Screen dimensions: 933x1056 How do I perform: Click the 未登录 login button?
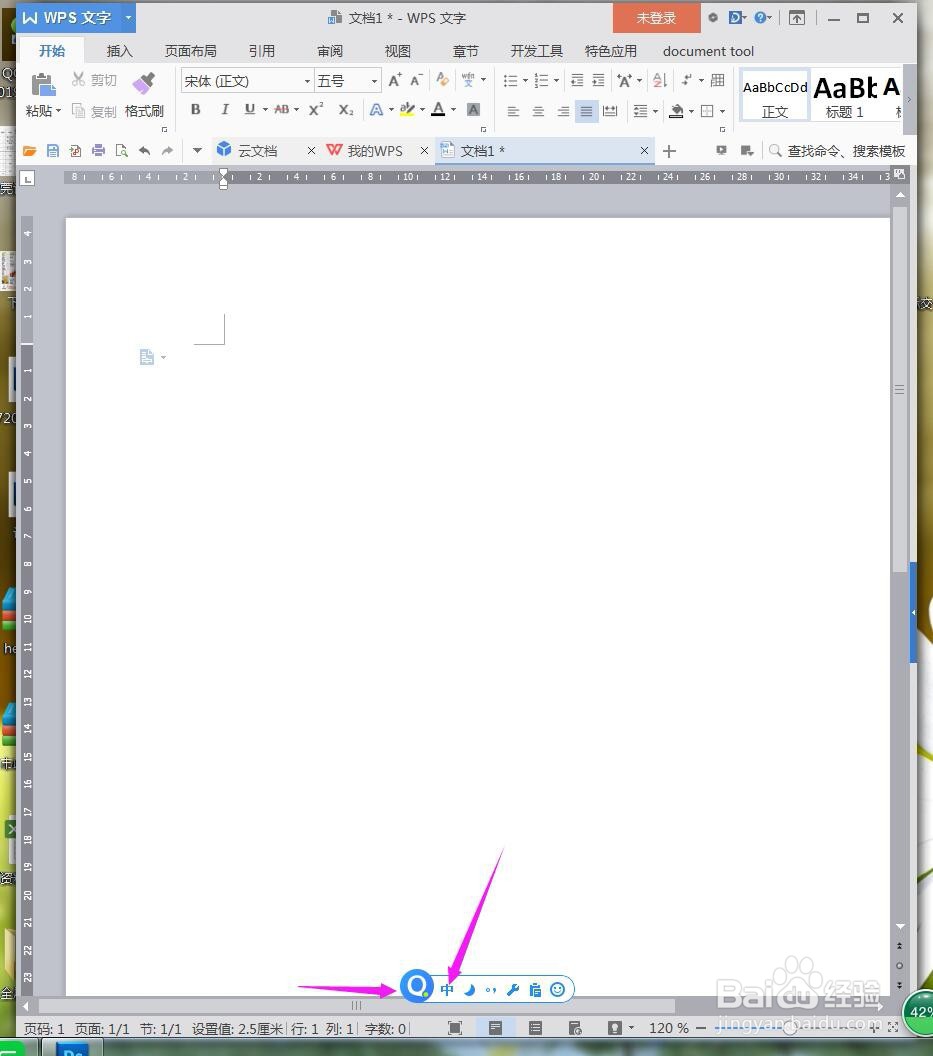[x=656, y=18]
